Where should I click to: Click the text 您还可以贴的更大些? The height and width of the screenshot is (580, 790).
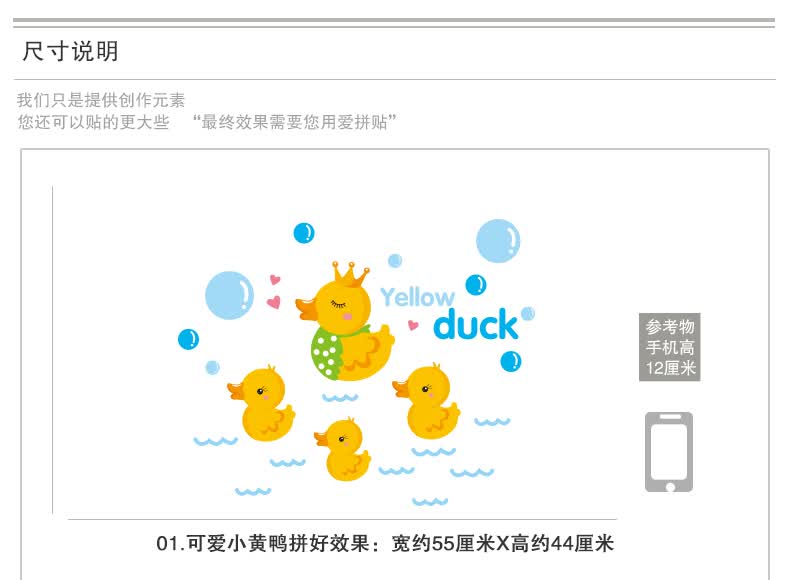click(93, 122)
